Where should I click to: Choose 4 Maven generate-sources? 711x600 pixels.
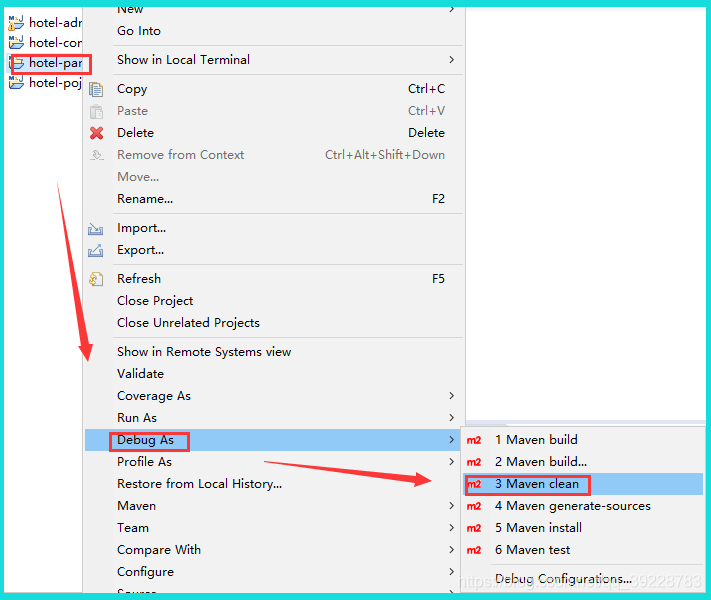(x=573, y=506)
